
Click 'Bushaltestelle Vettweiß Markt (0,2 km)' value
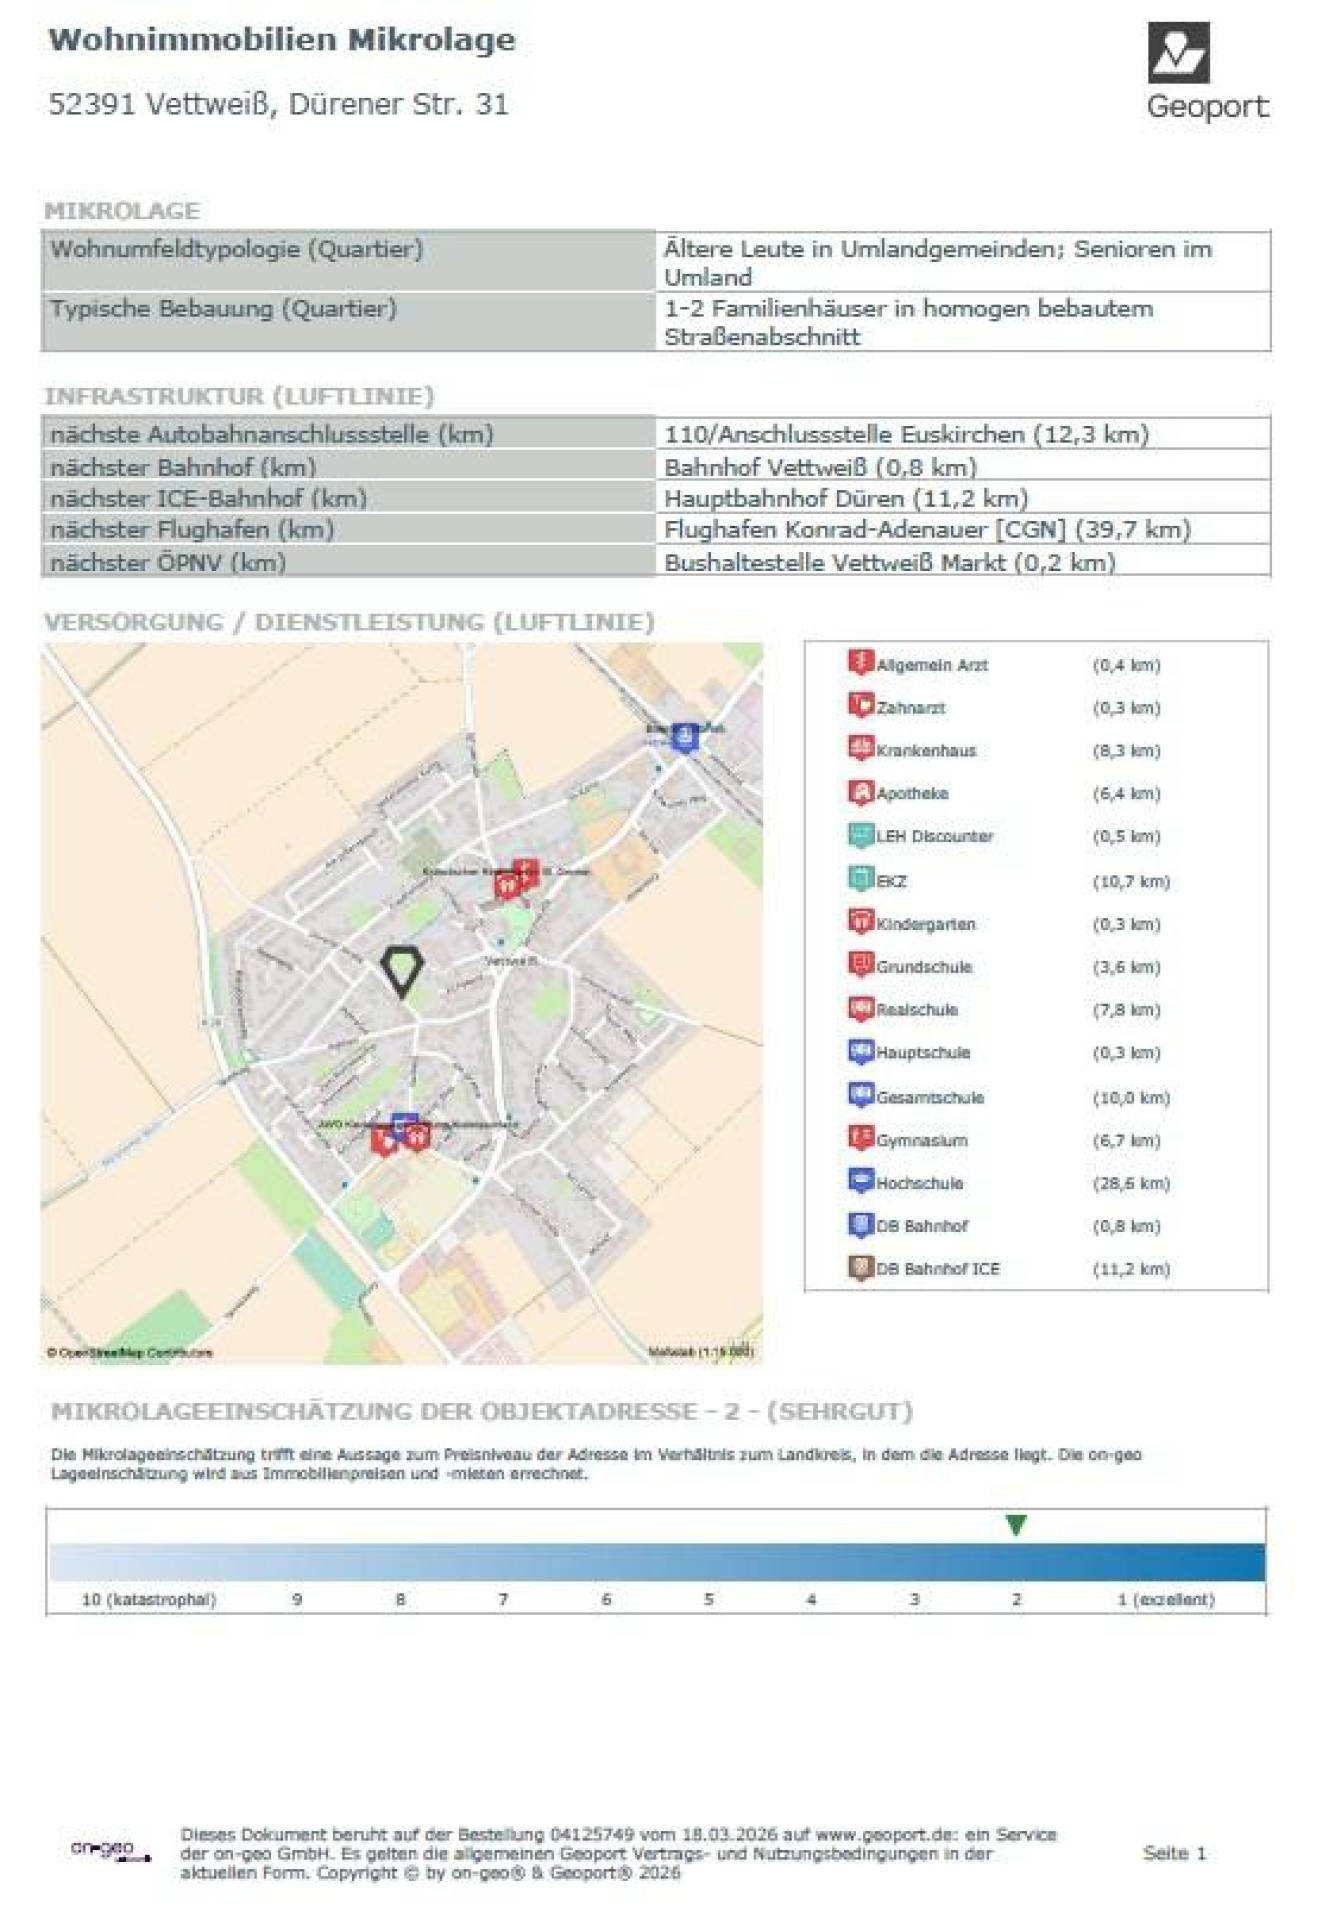(889, 562)
